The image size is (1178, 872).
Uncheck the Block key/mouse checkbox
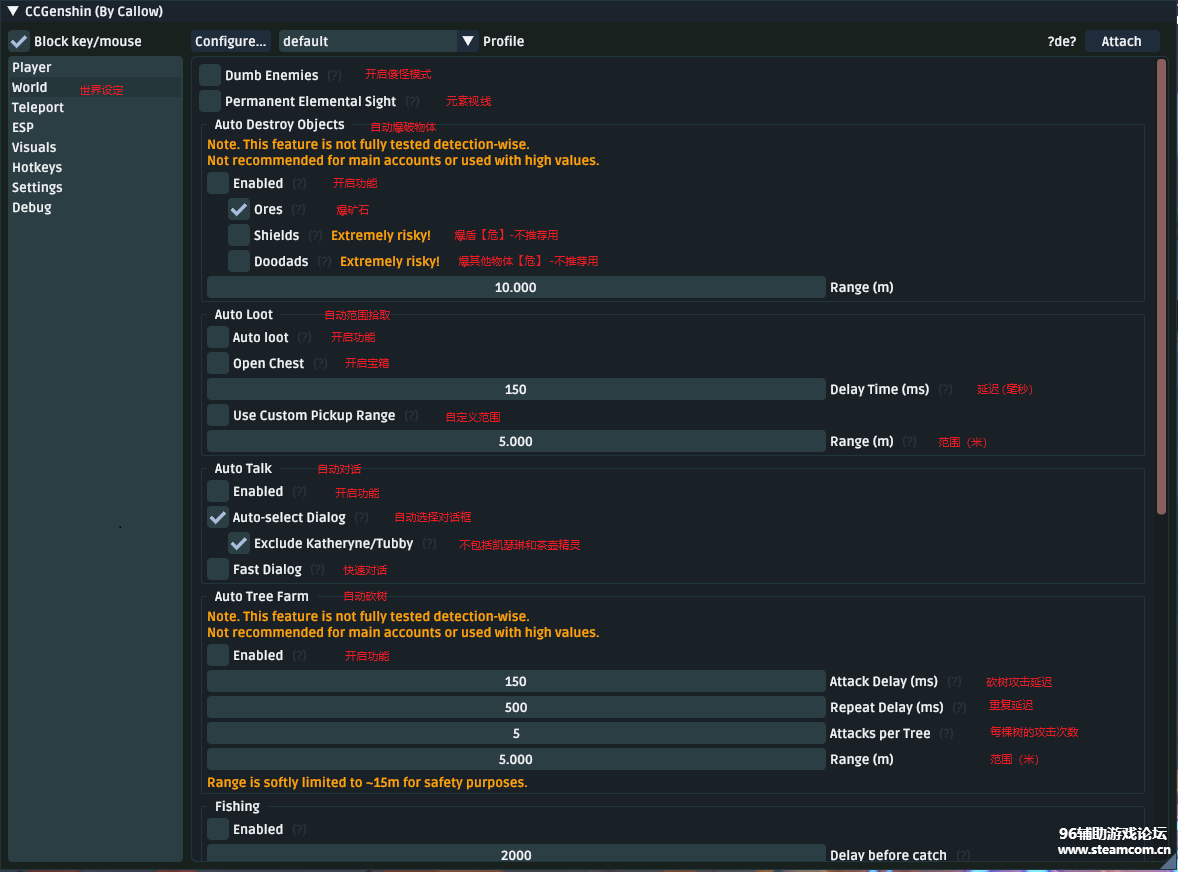pyautogui.click(x=19, y=41)
